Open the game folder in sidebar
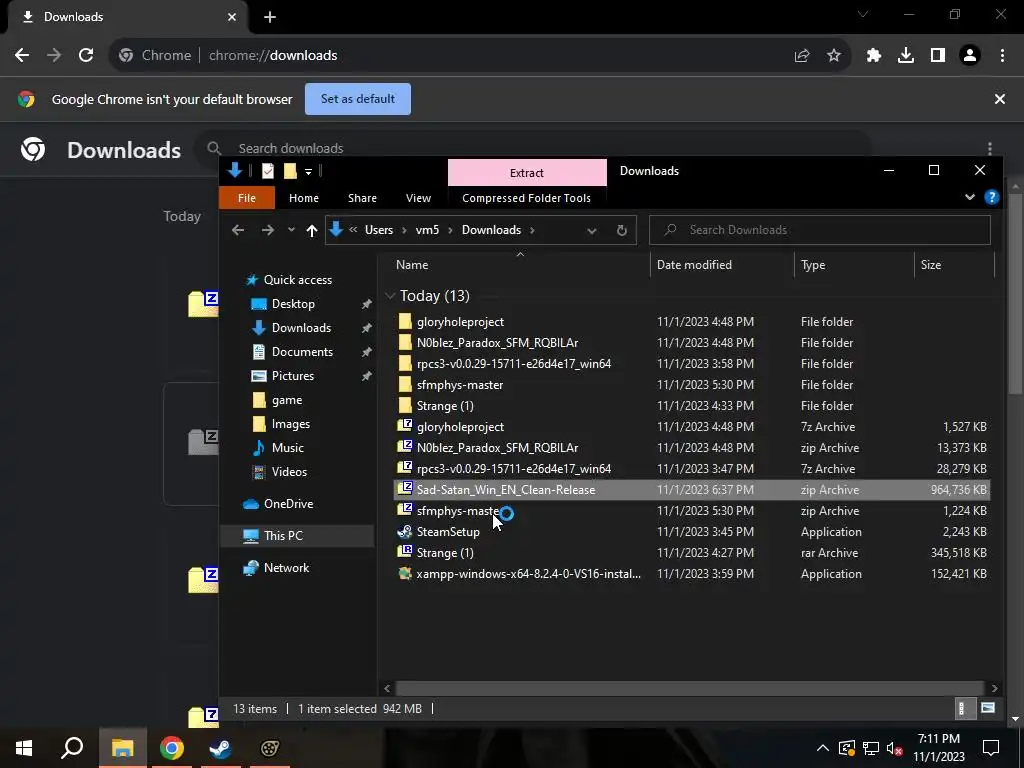Image resolution: width=1024 pixels, height=768 pixels. point(287,400)
